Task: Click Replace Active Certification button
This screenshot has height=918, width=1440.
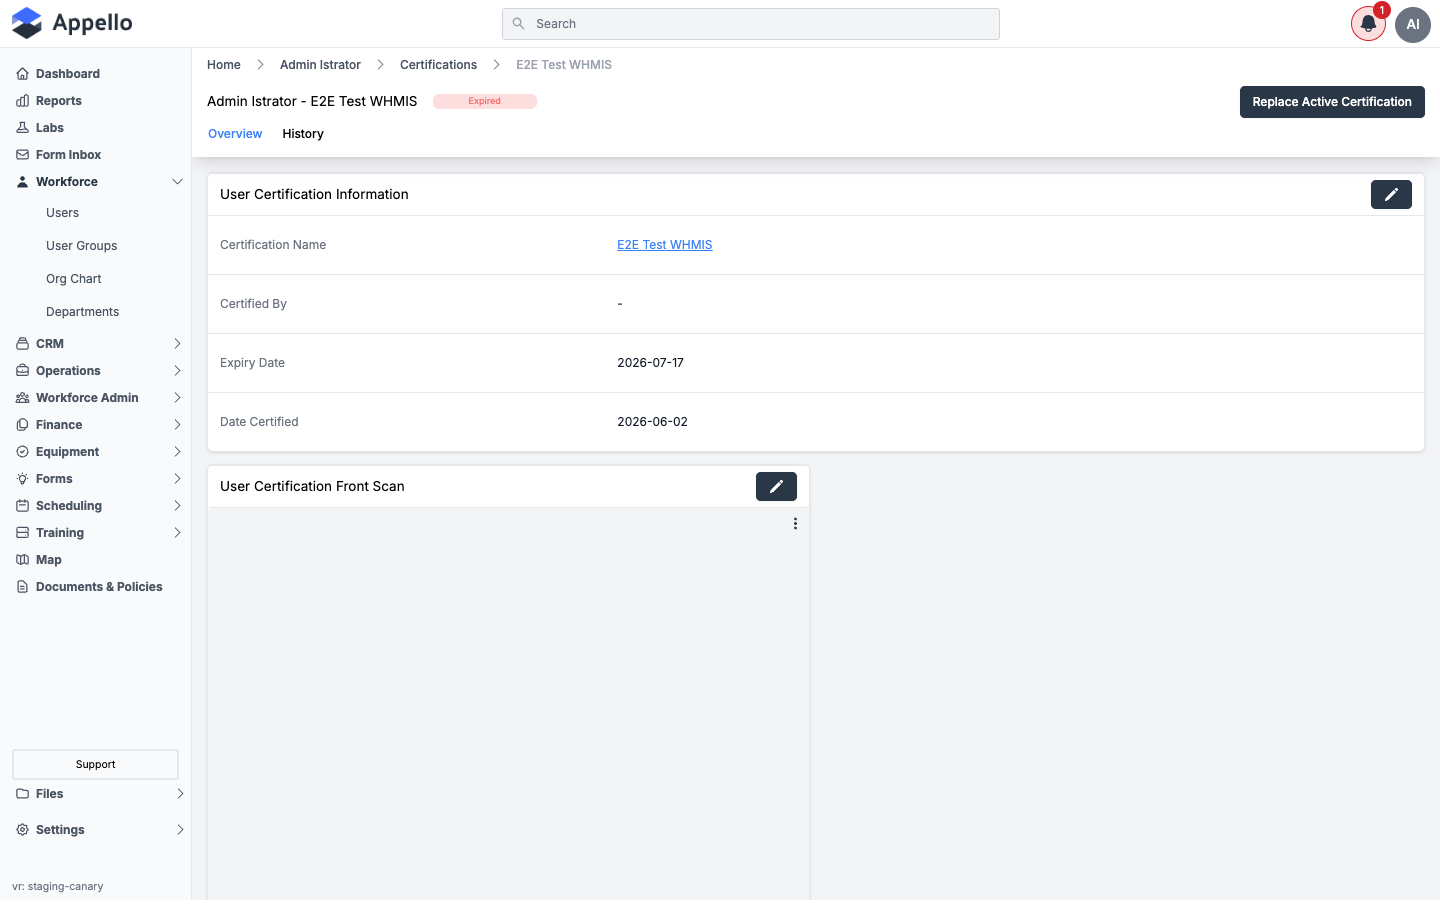Action: [1332, 102]
